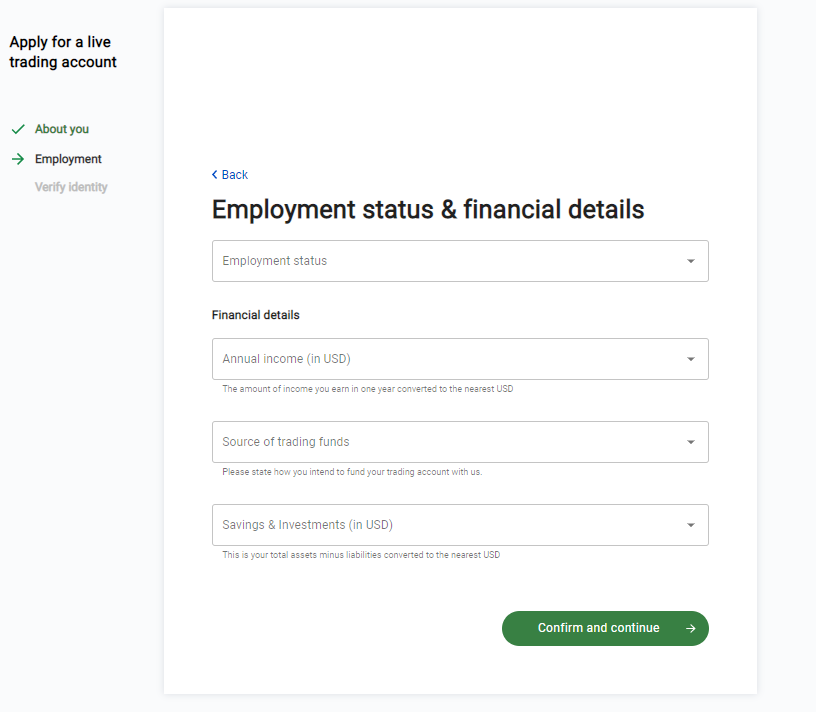Viewport: 816px width, 712px height.
Task: Expand Savings & Investments (in USD) dropdown
Action: [x=450, y=525]
